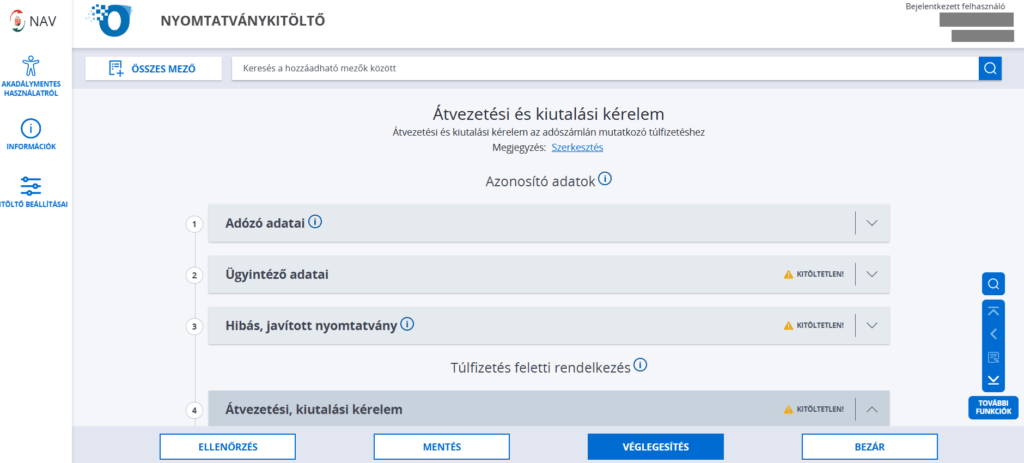Open the filler settings sliders icon
The image size is (1024, 463).
pos(31,186)
